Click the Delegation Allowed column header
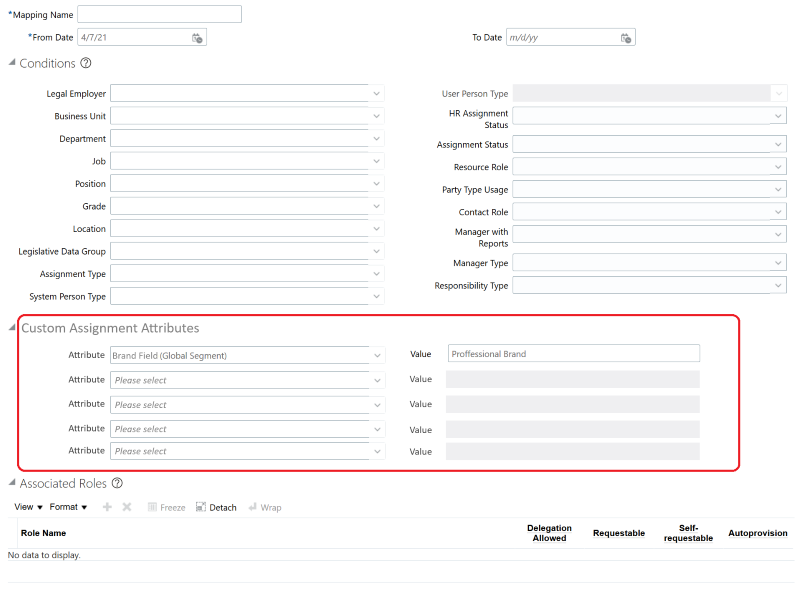 point(550,533)
